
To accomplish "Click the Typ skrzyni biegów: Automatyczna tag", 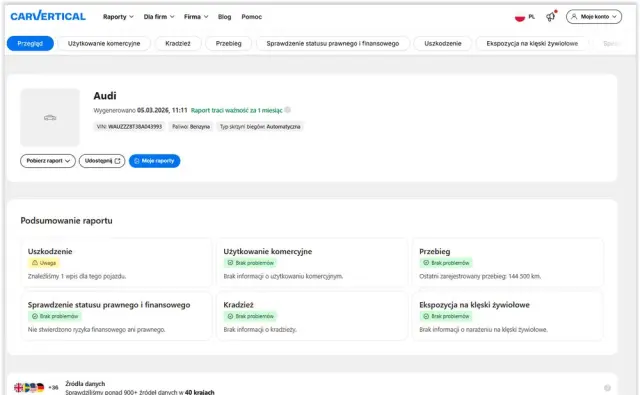I will coord(260,126).
